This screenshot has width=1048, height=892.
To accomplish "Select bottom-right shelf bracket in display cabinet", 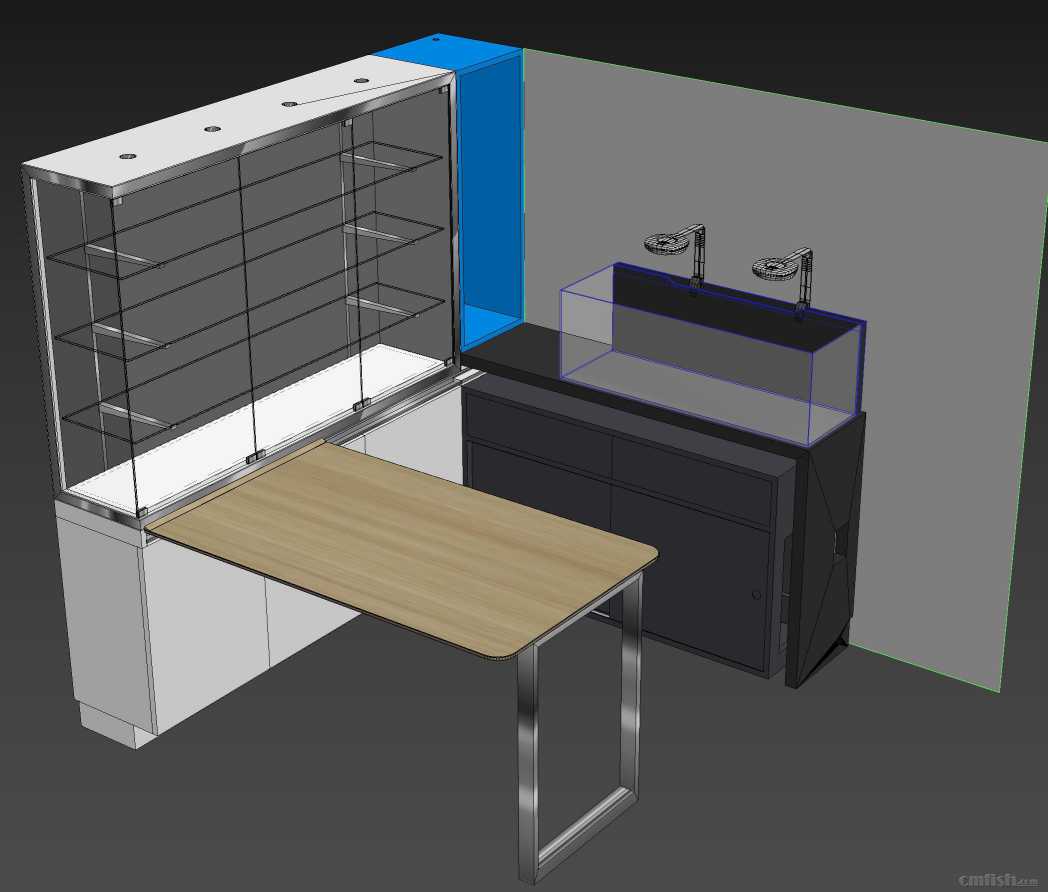I will pos(378,303).
